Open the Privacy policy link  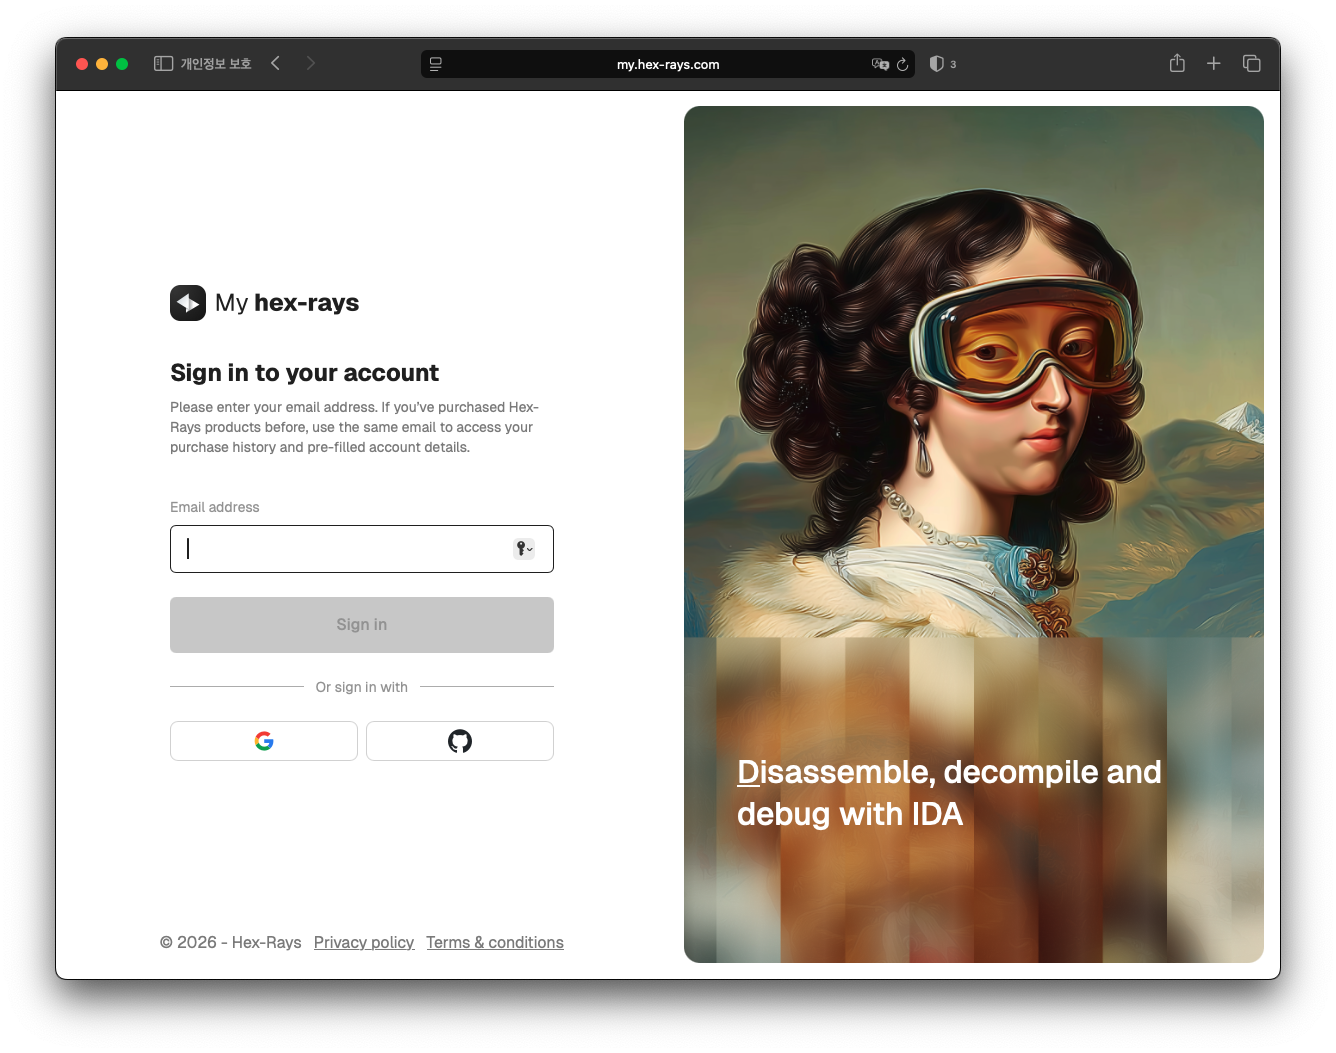point(364,942)
